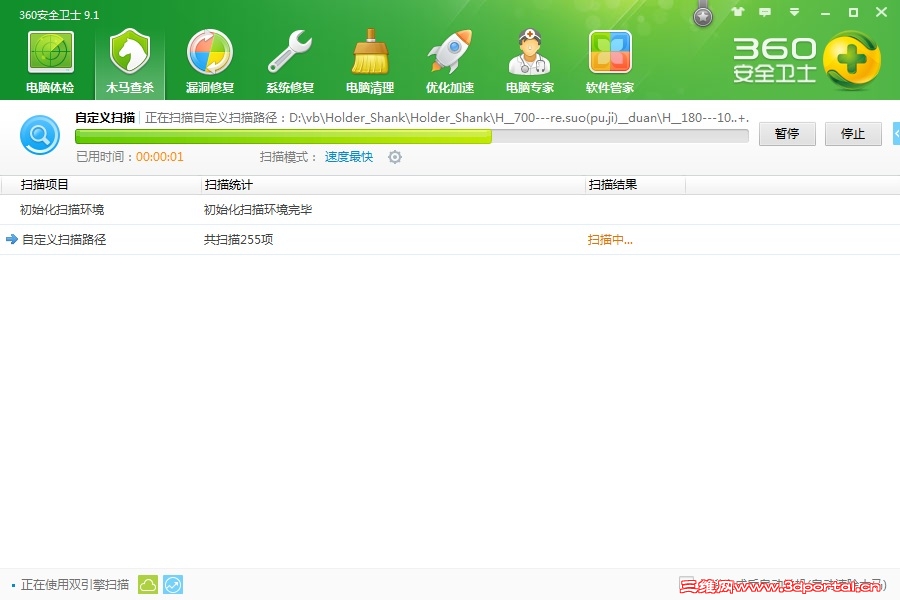Expand the main menu dropdown arrow
The image size is (900, 600).
click(794, 12)
